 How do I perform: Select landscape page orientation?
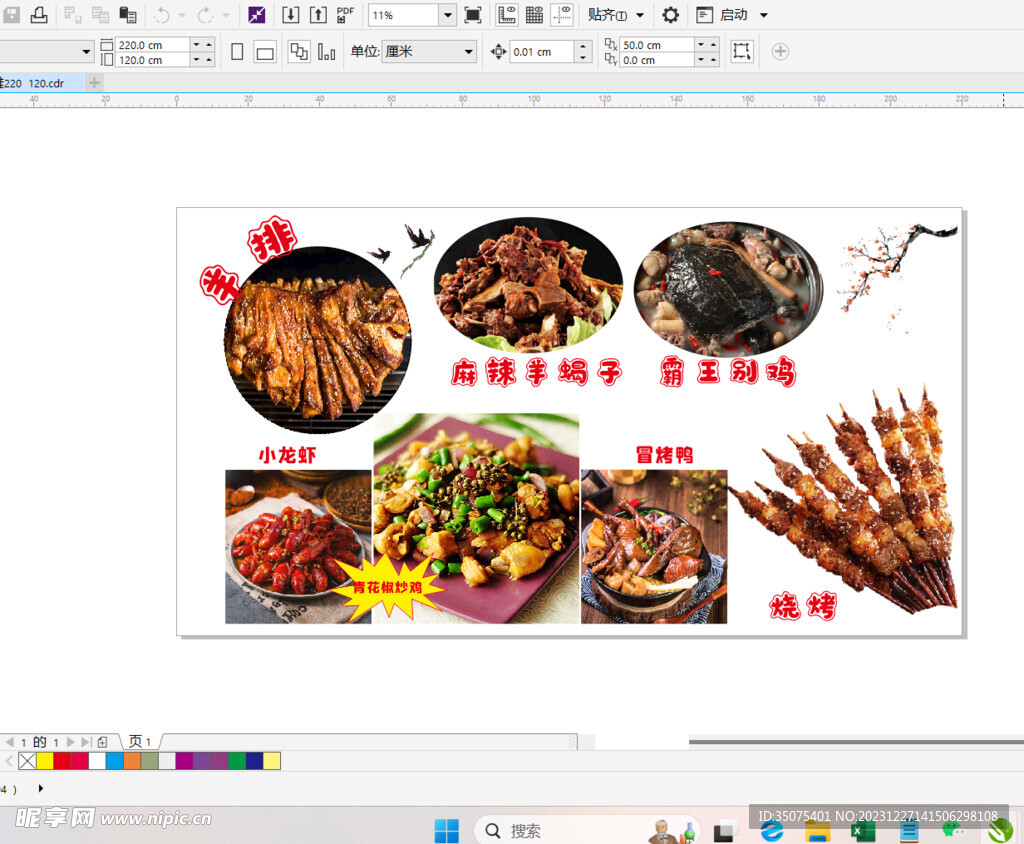[265, 52]
